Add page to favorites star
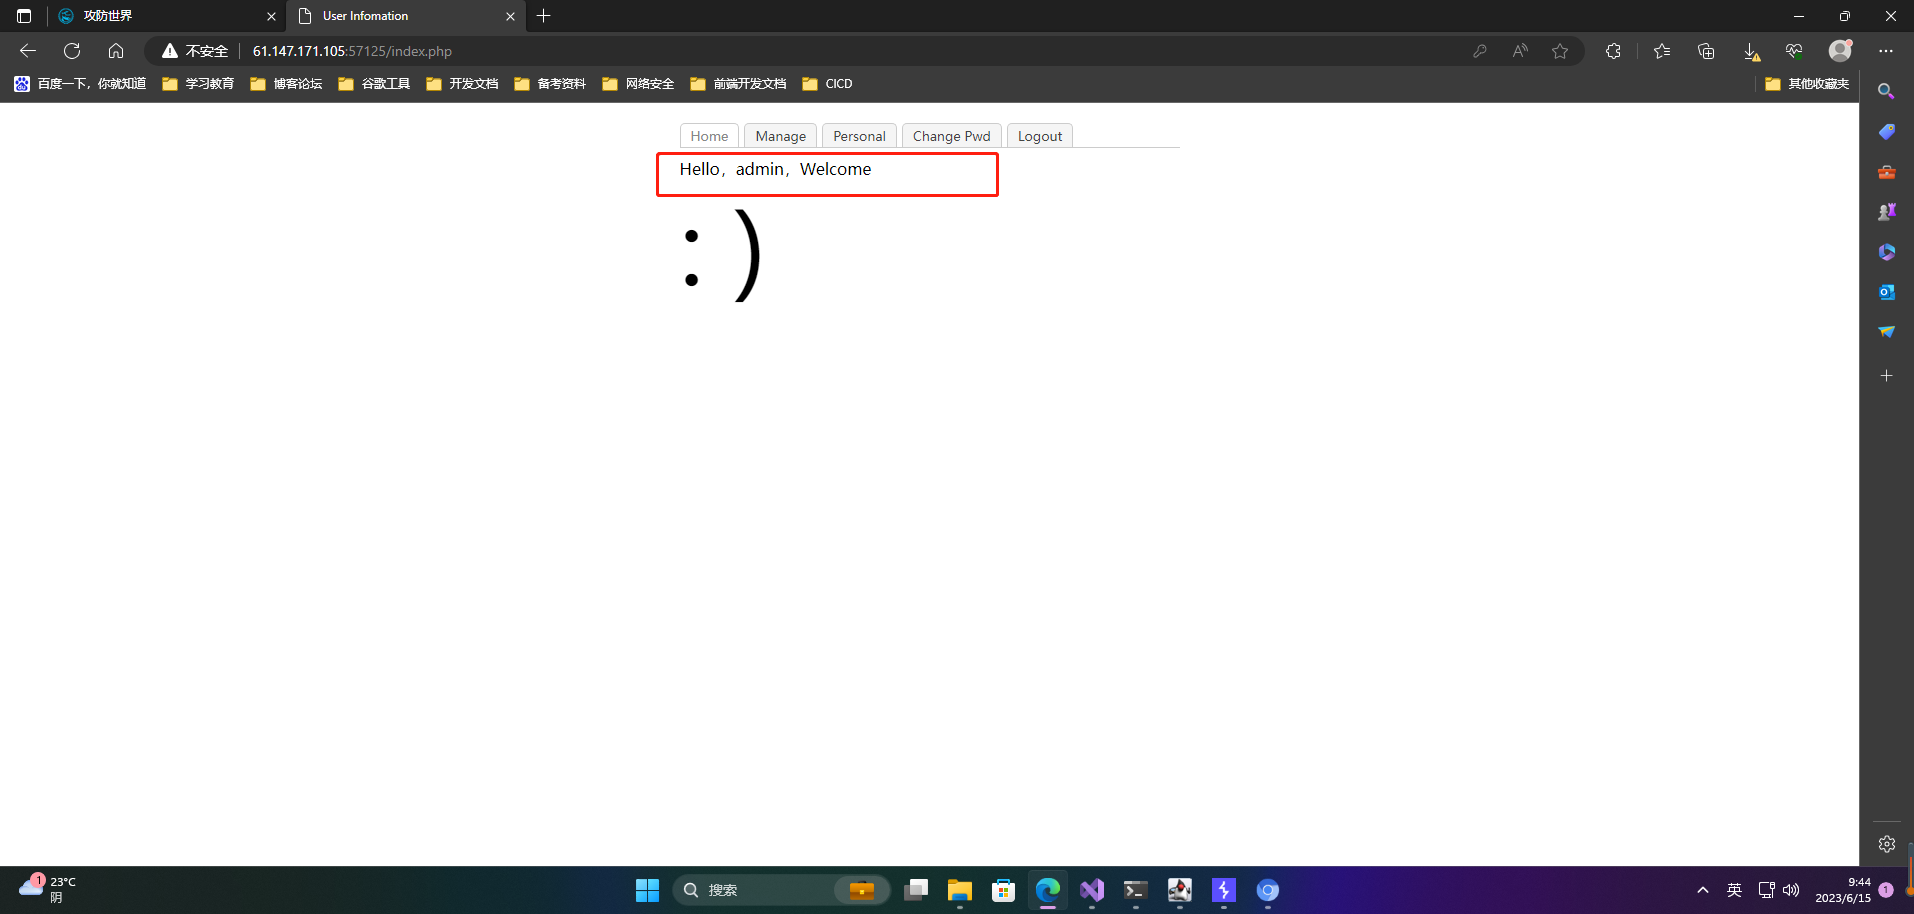 1560,51
